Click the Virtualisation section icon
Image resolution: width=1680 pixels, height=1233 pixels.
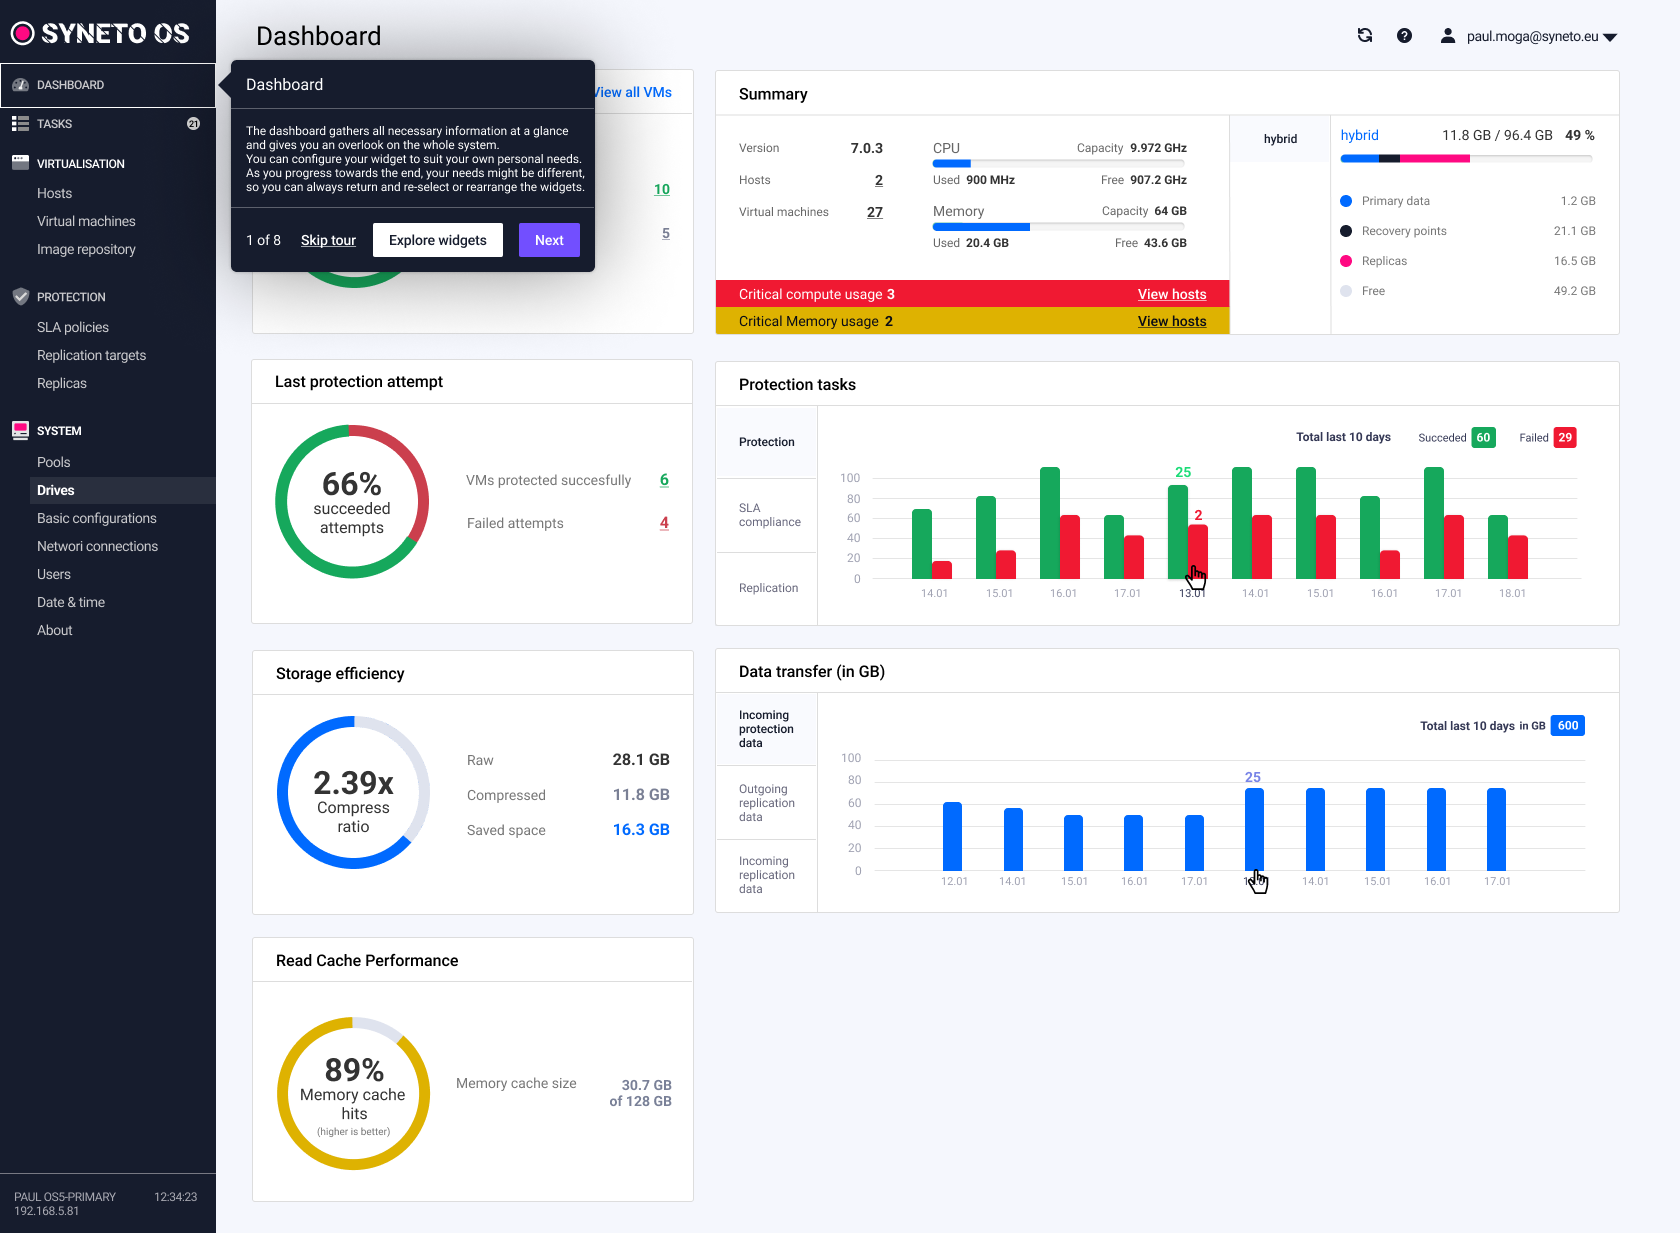(20, 163)
